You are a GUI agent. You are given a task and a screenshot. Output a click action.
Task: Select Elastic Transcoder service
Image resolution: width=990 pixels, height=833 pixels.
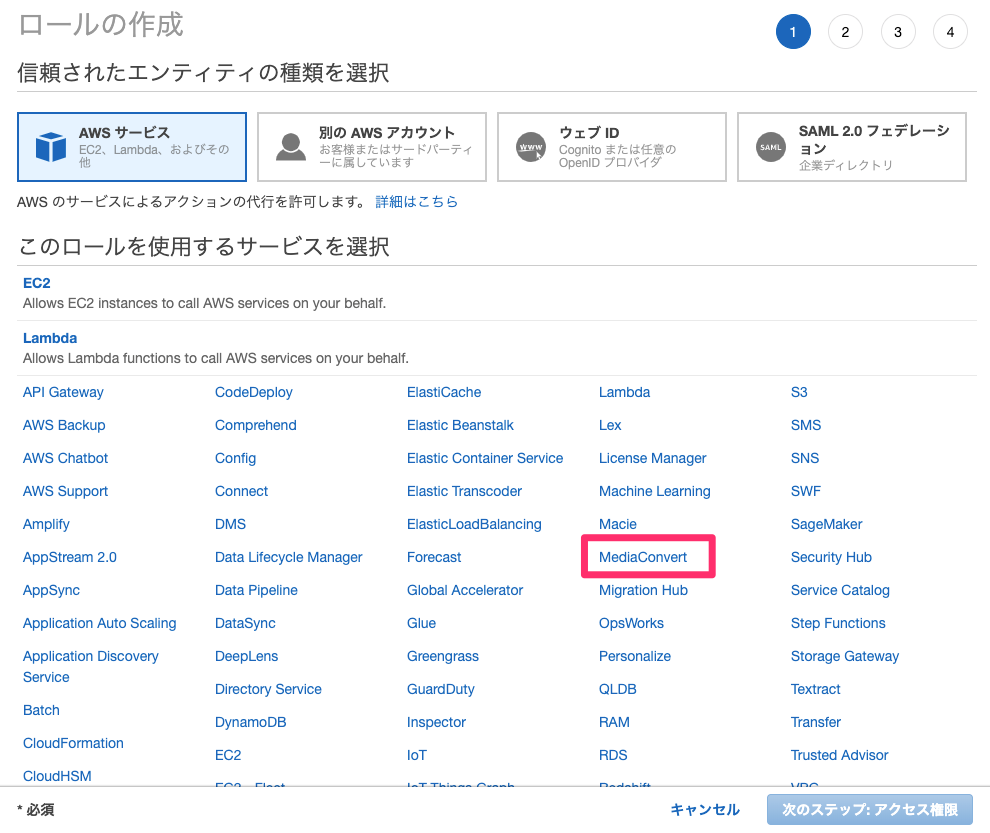(x=464, y=491)
